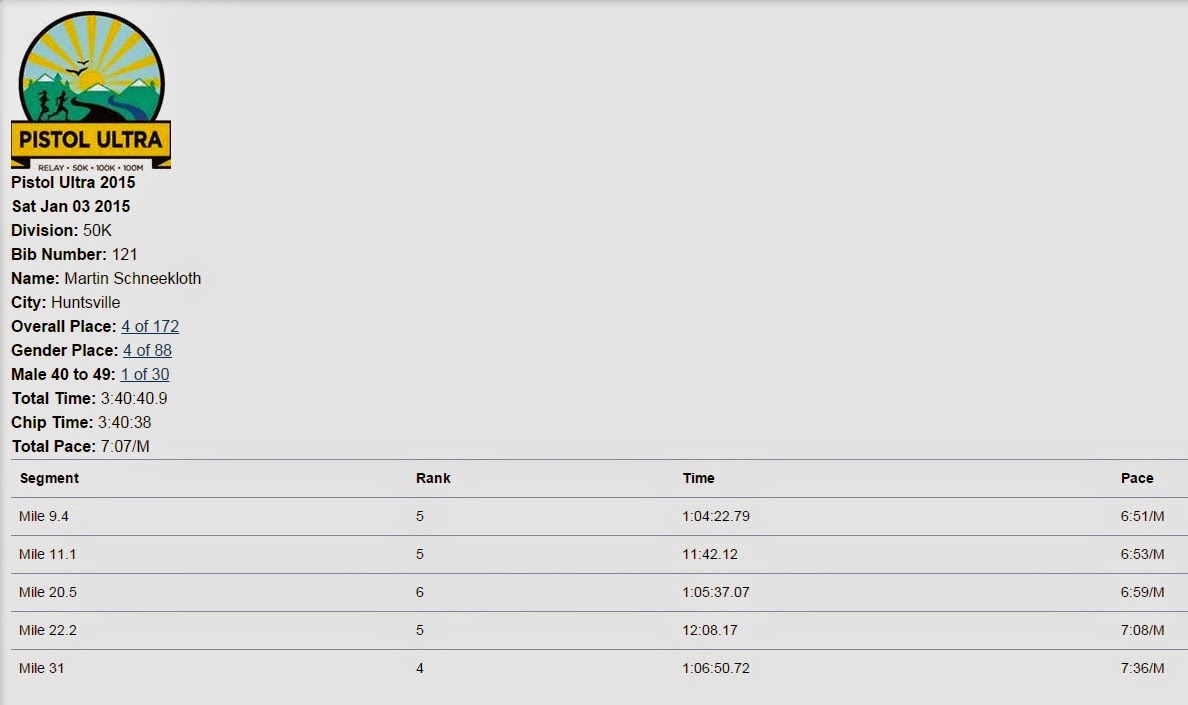Click the Chip Time value 3:40:38
Screen dimensions: 1188x705
point(124,423)
